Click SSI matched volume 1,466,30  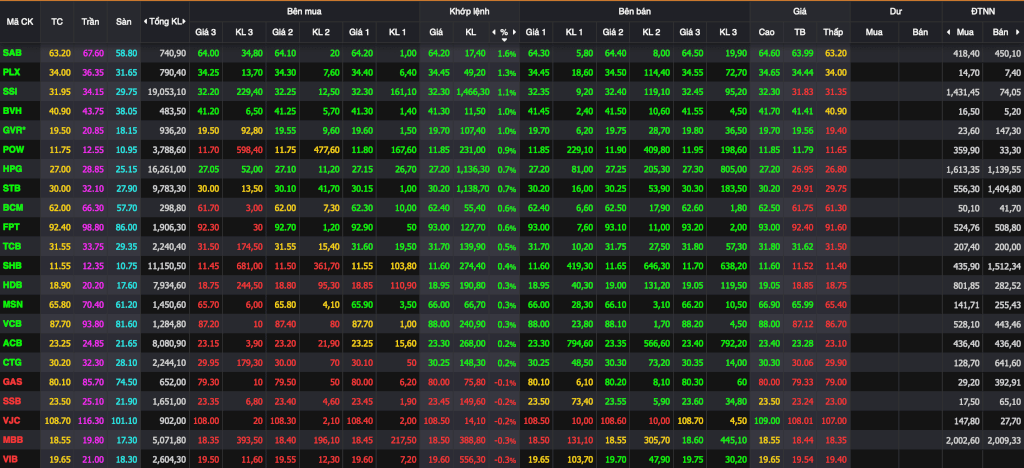click(x=472, y=91)
